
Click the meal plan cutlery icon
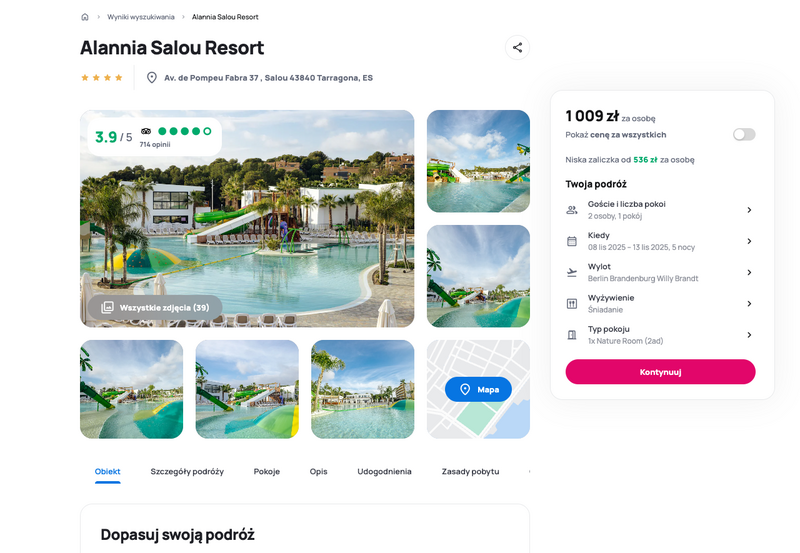tap(572, 304)
